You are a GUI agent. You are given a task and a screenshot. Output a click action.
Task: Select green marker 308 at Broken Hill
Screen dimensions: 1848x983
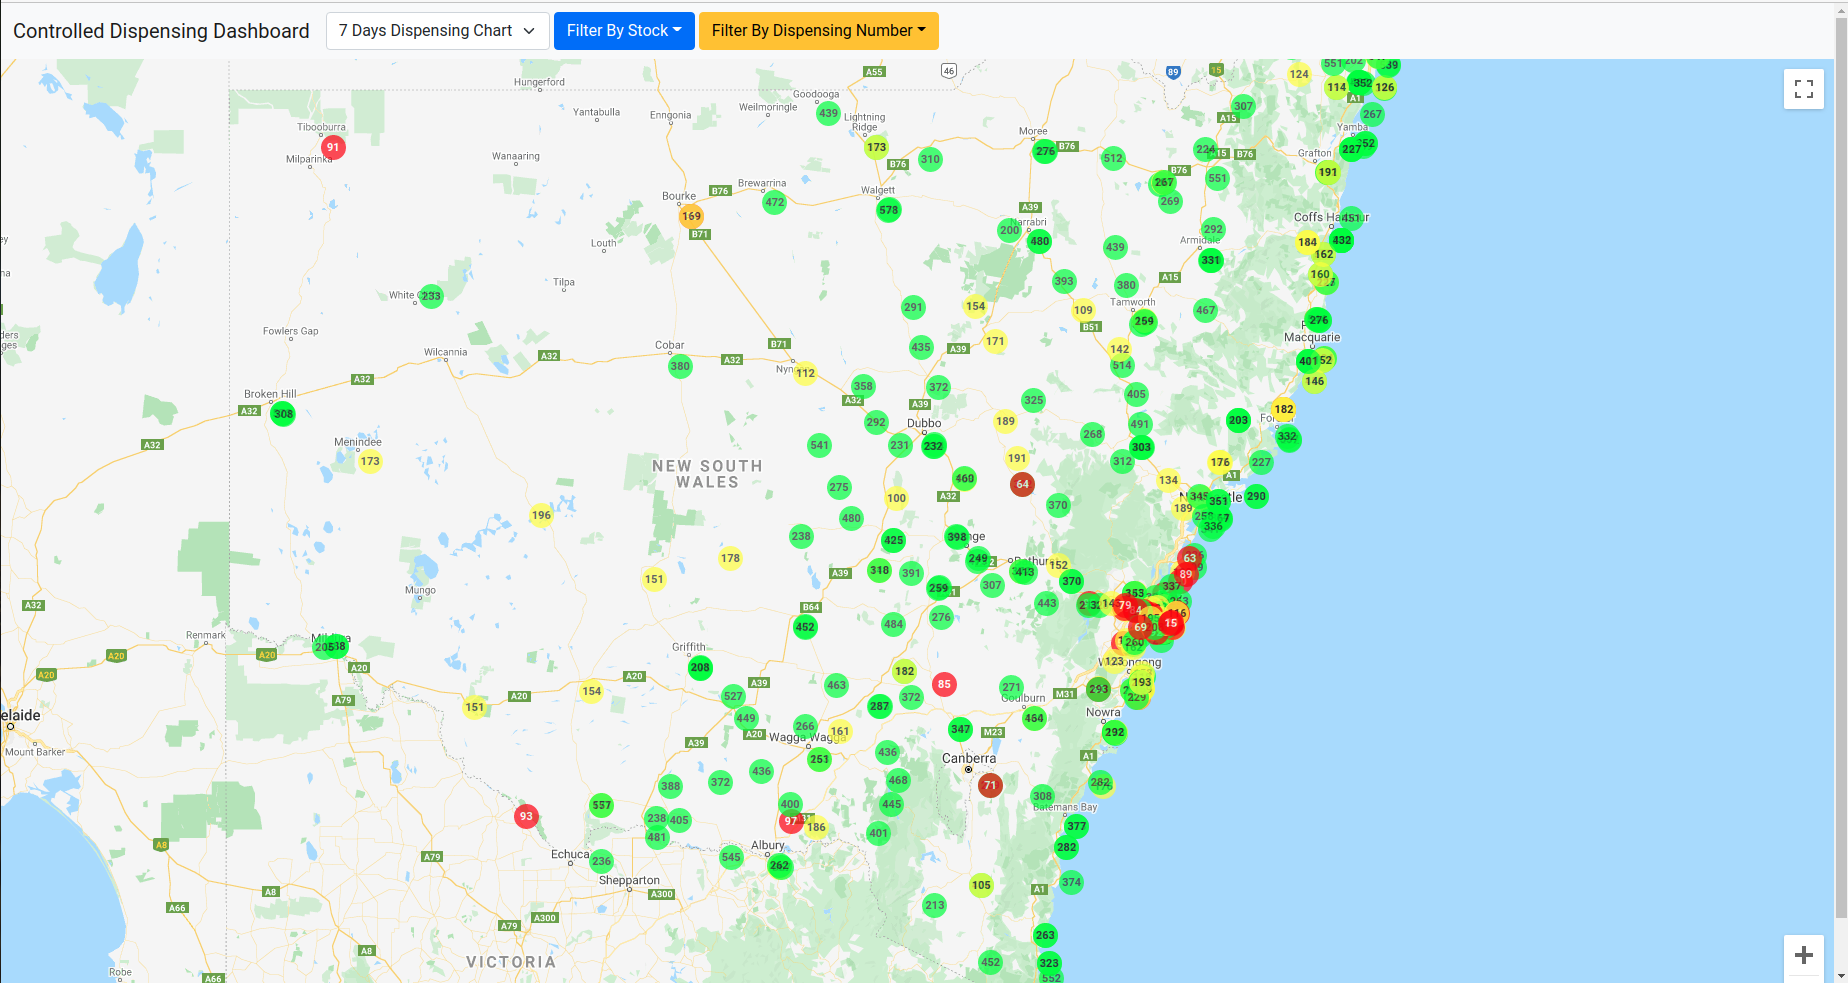(283, 414)
